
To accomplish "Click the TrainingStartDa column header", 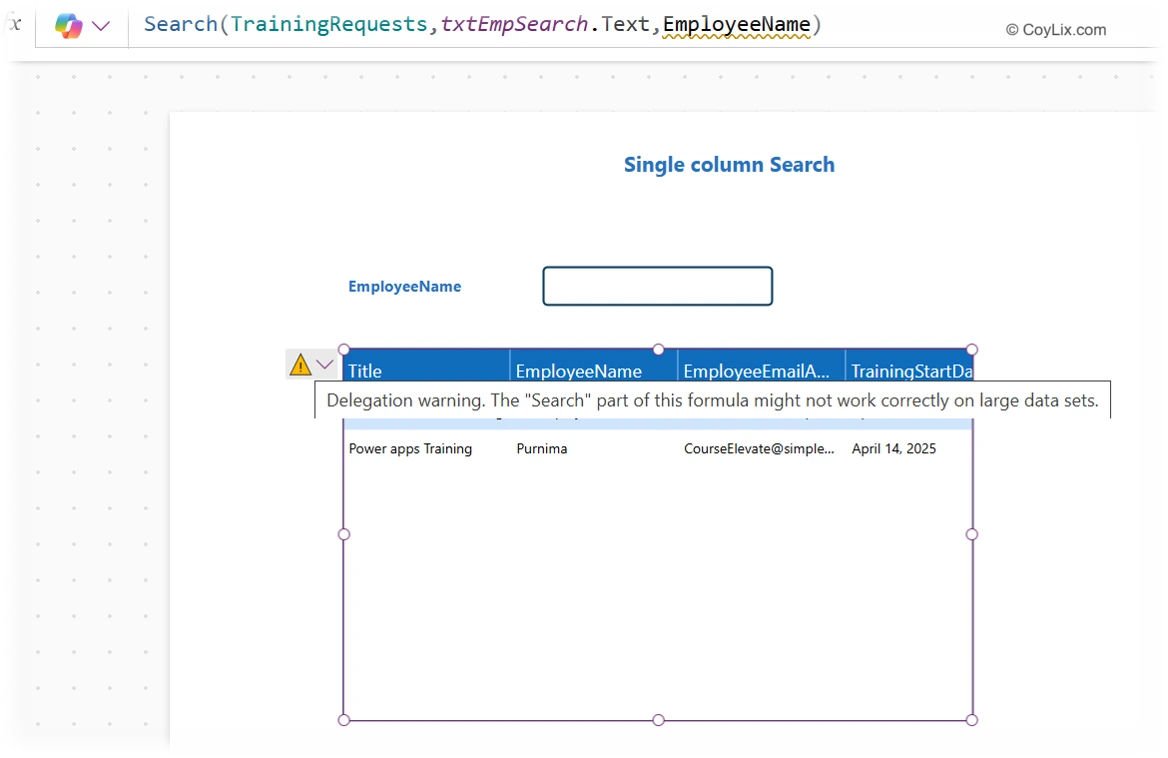I will click(x=911, y=371).
